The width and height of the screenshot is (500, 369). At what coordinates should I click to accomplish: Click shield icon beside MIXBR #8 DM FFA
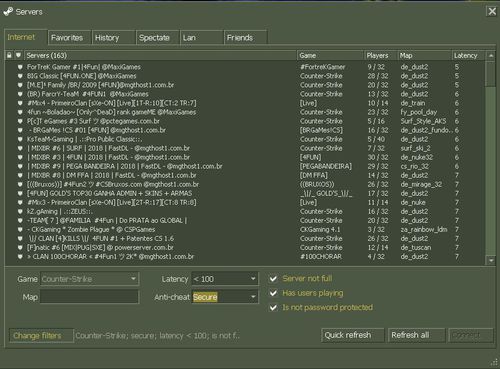tap(20, 175)
